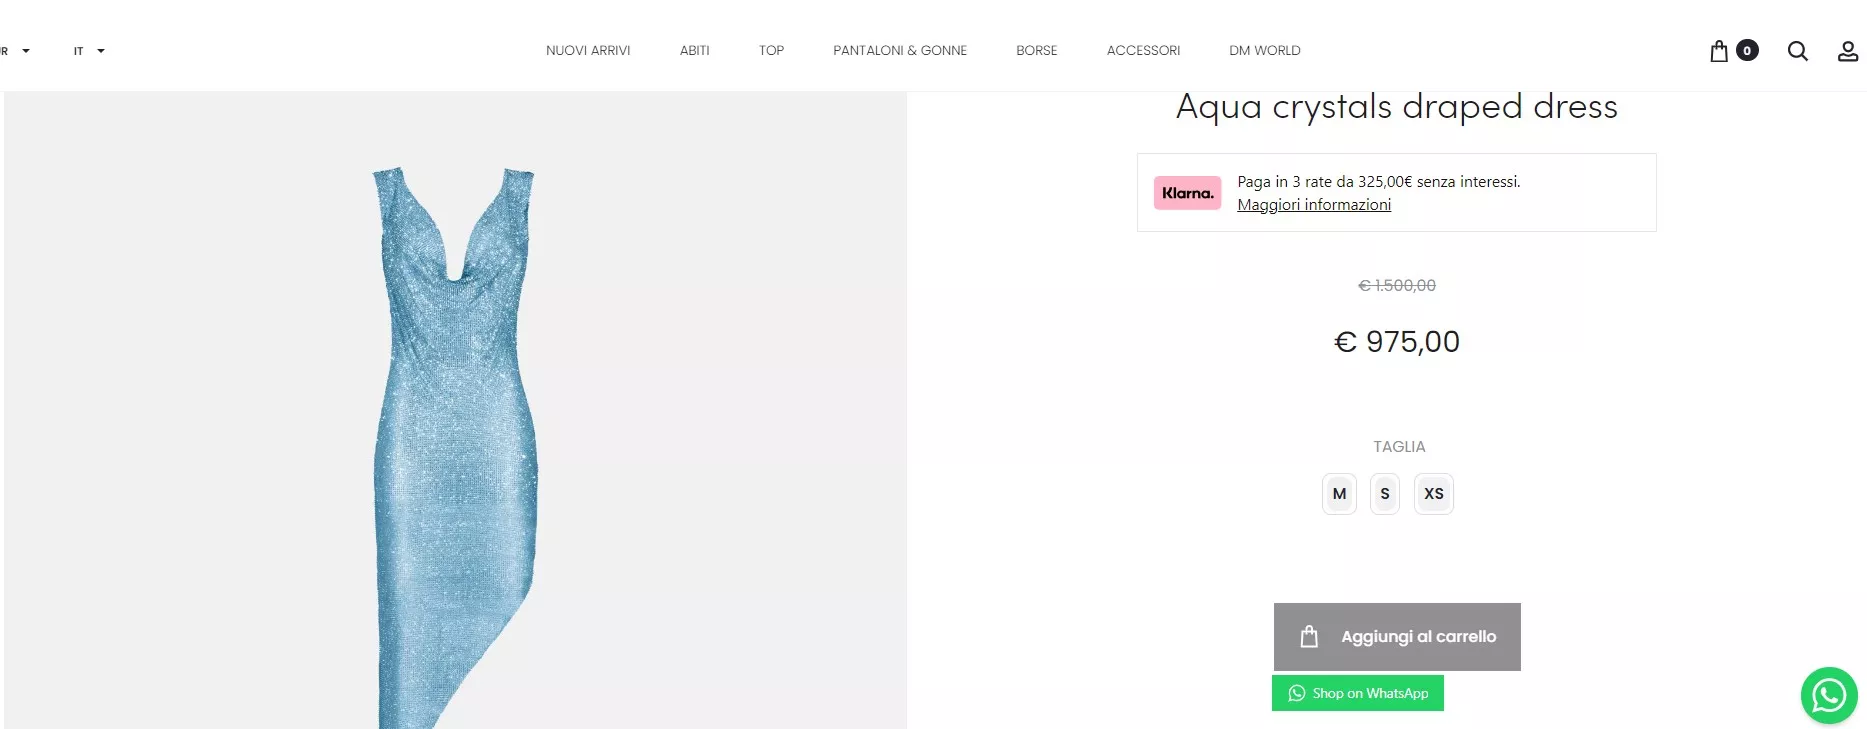Click the Maggiori informazioni link
1867x729 pixels.
[1313, 205]
